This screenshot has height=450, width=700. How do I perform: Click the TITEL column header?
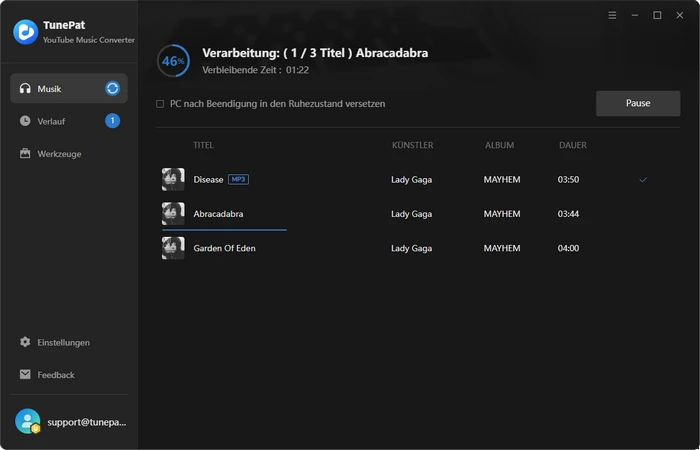pos(204,145)
